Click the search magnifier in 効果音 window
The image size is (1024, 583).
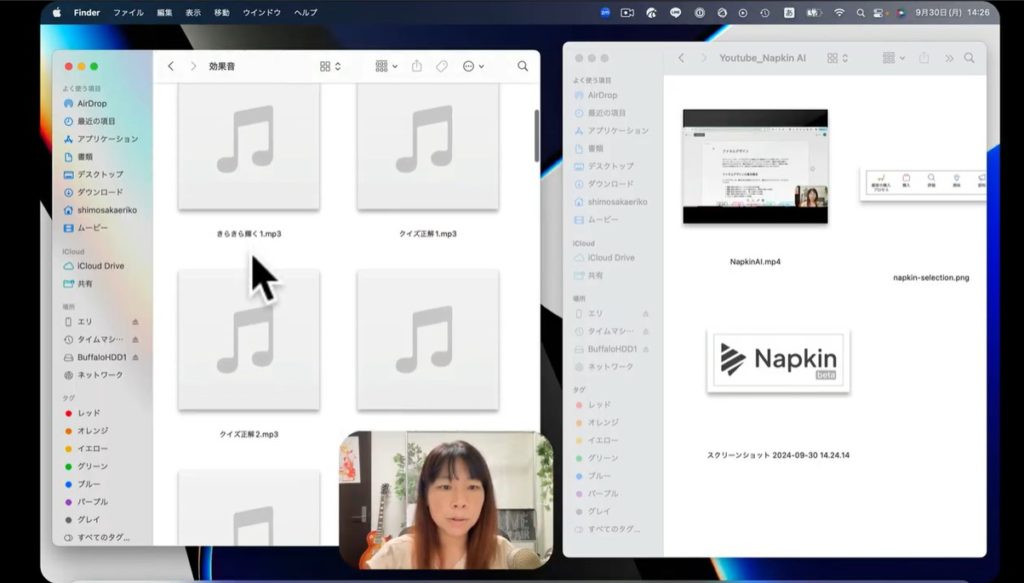pyautogui.click(x=522, y=66)
